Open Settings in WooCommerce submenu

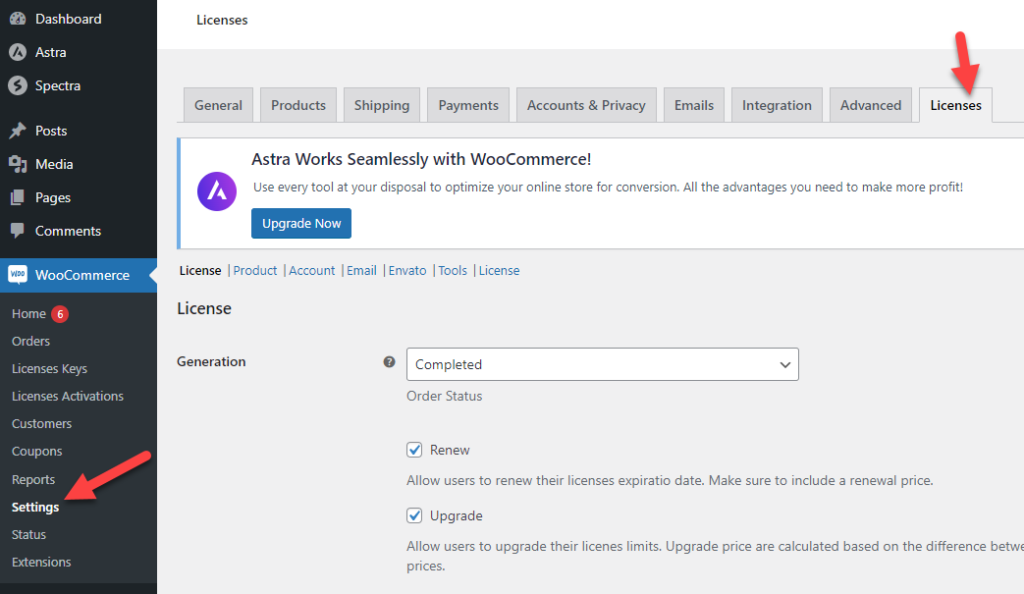35,507
